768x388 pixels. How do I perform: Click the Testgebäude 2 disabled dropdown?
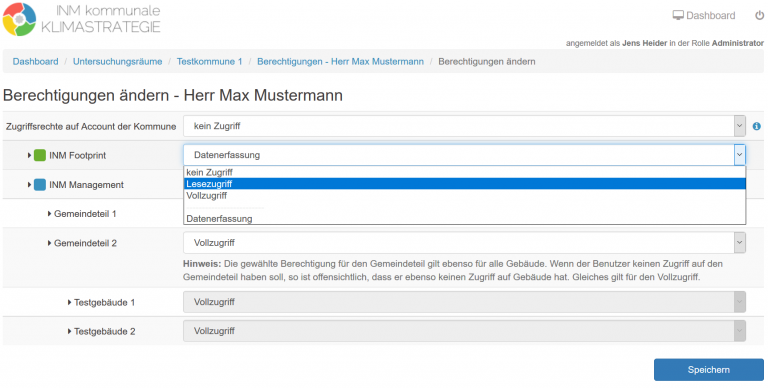464,331
